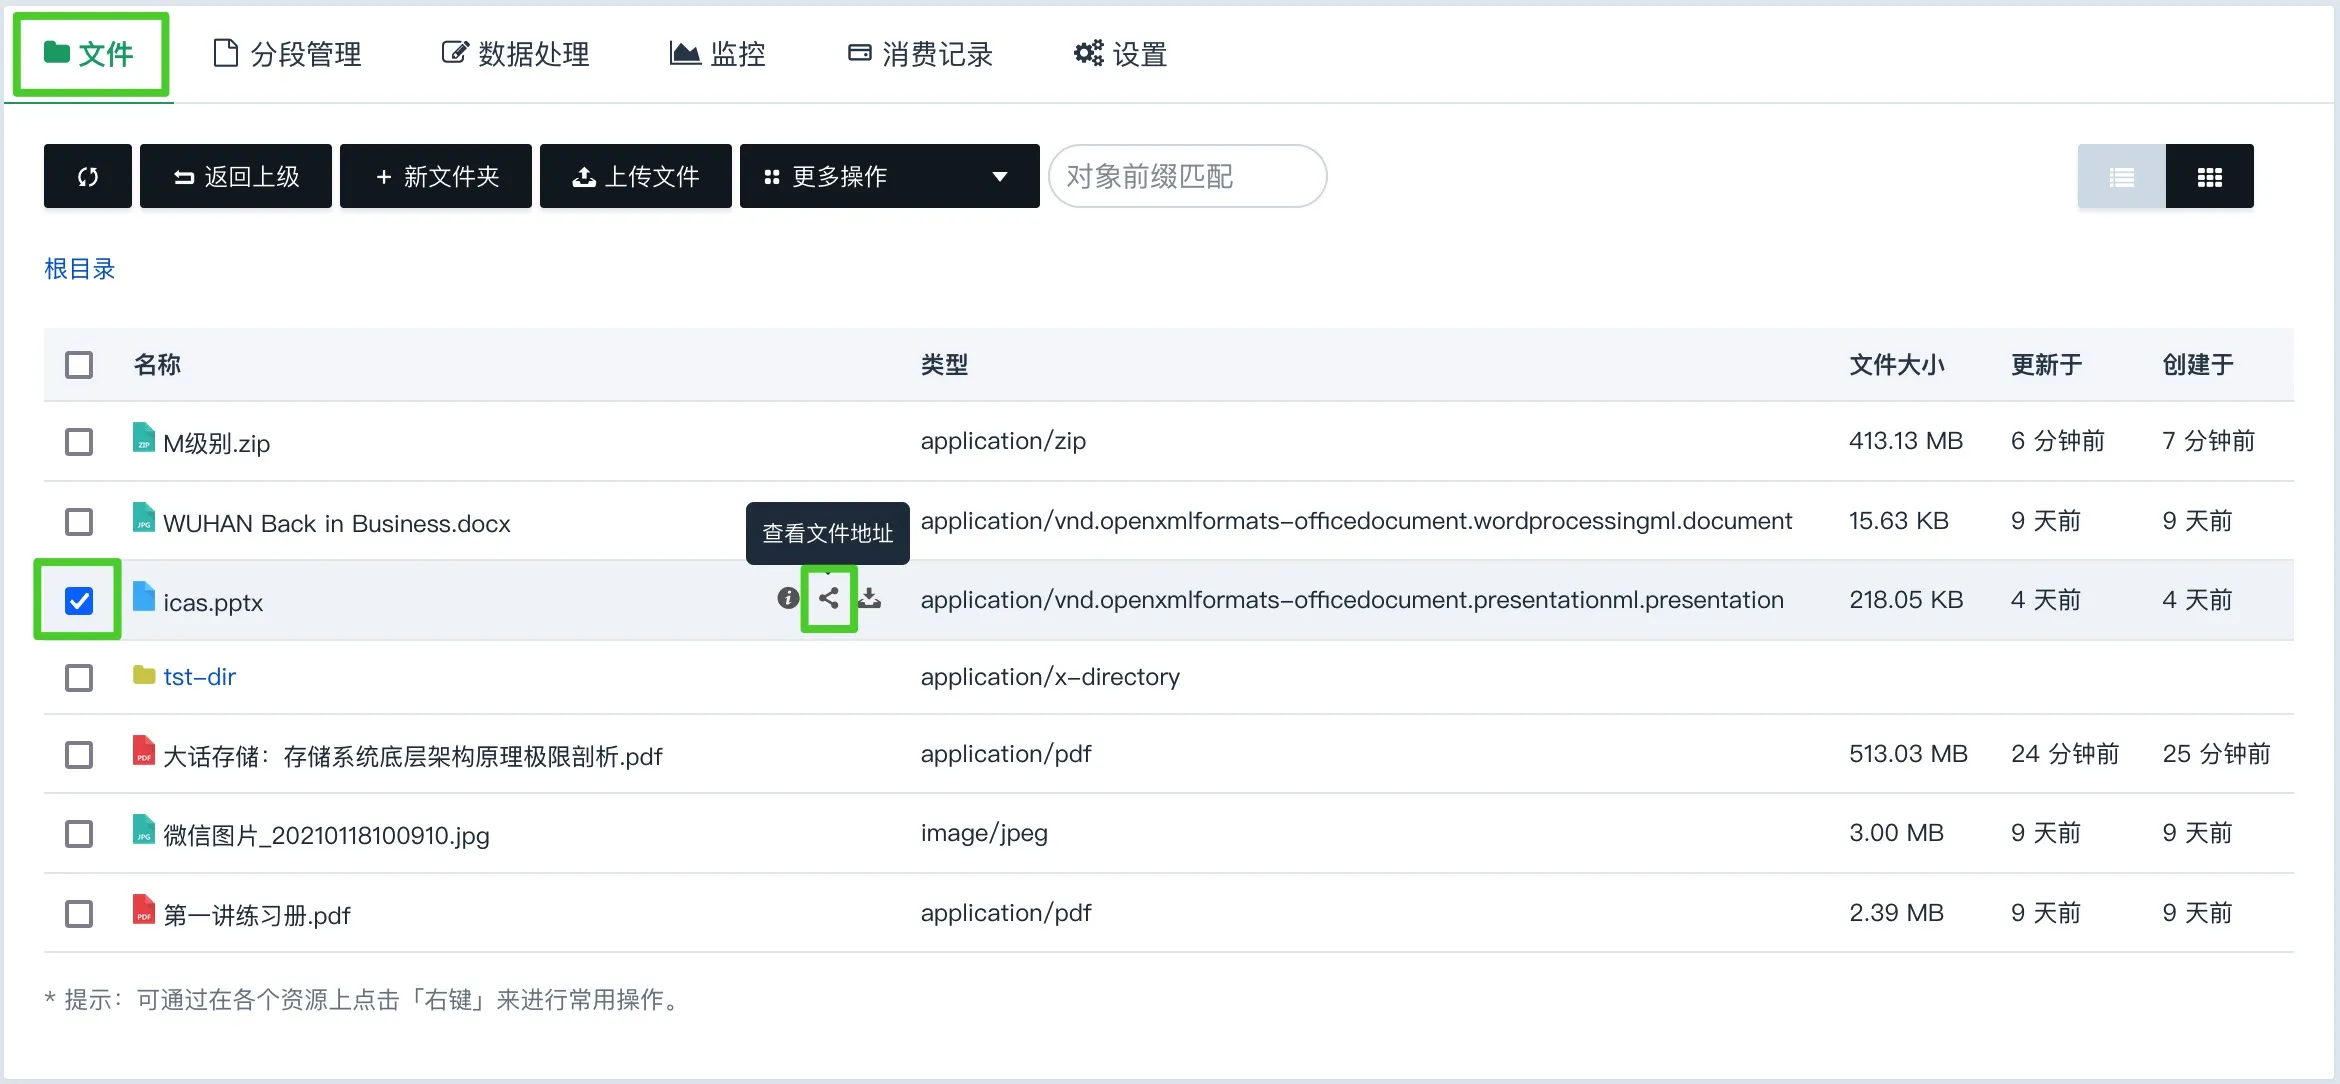Download icas.pptx using its download icon
Screen dimensions: 2340x1084
870,600
